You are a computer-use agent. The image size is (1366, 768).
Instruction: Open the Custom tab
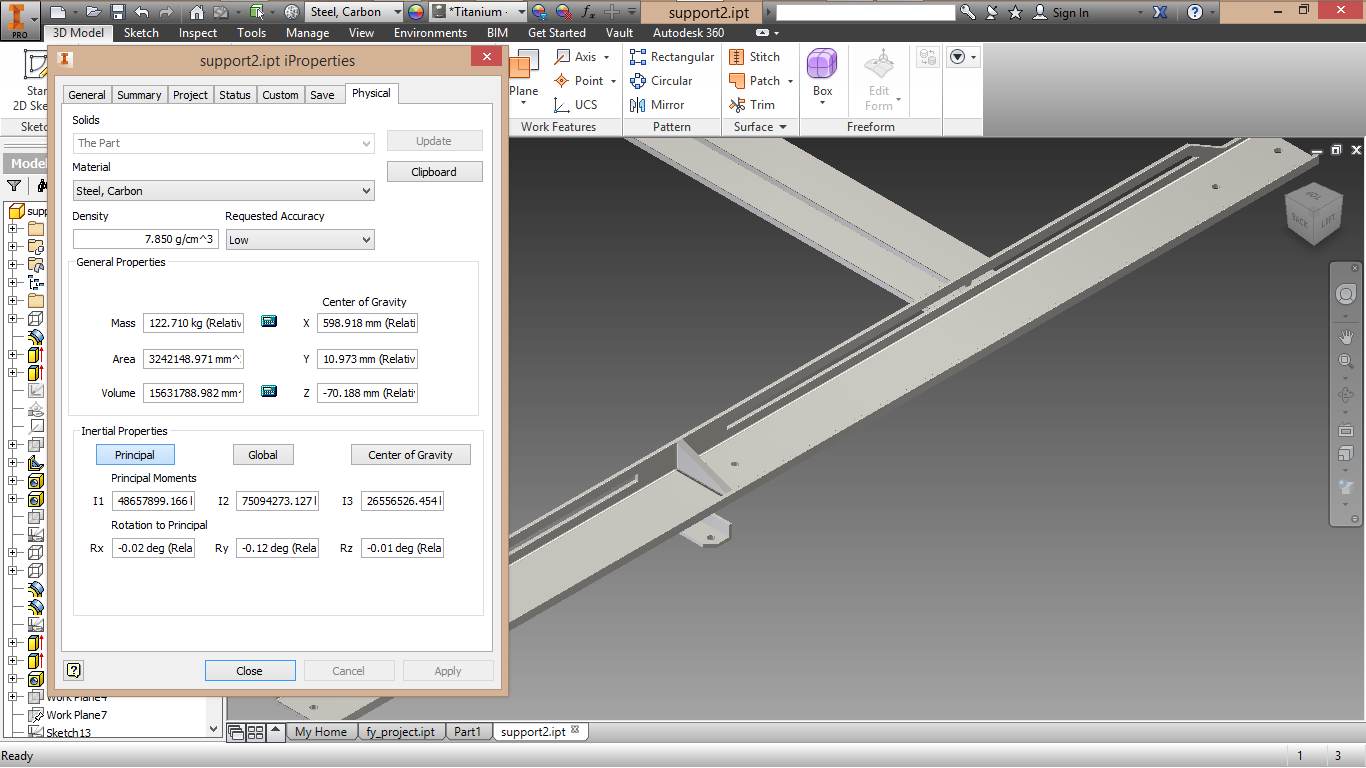point(281,95)
